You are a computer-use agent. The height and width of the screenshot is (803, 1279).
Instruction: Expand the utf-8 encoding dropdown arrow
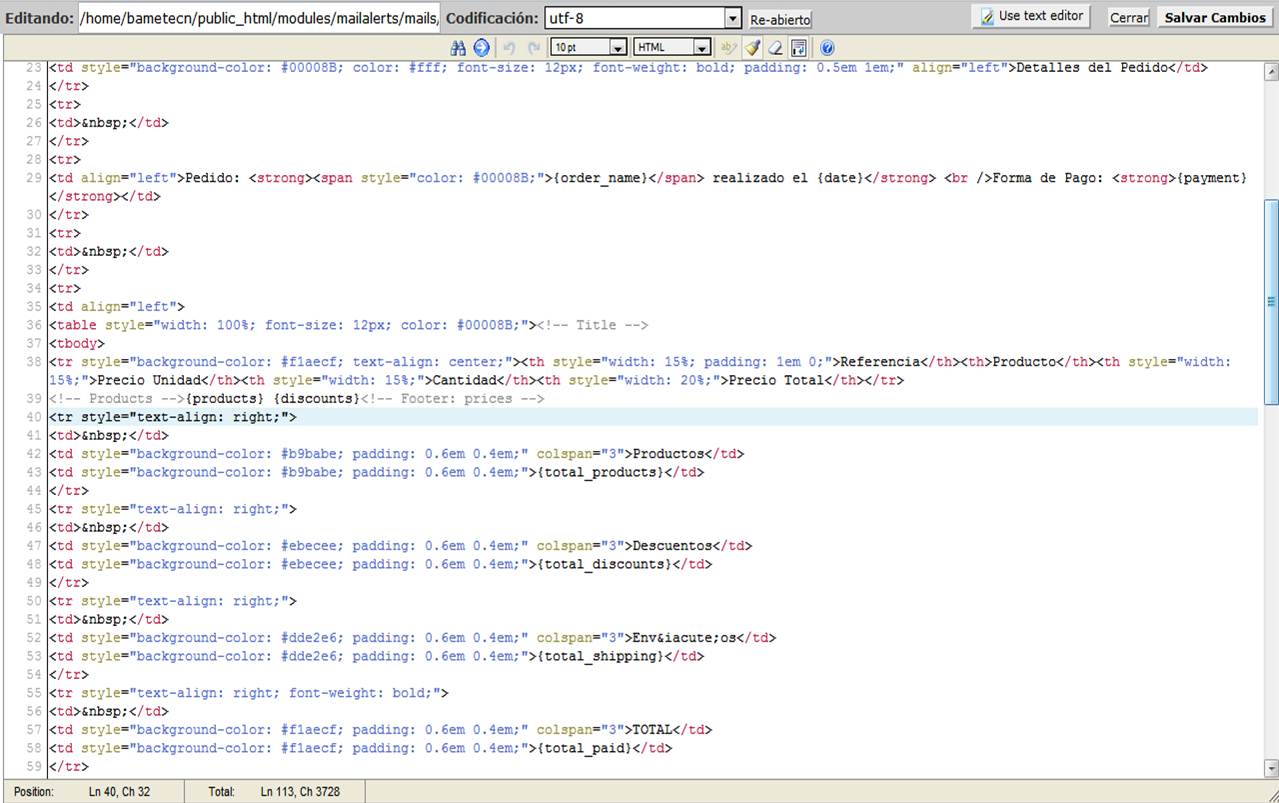(733, 18)
